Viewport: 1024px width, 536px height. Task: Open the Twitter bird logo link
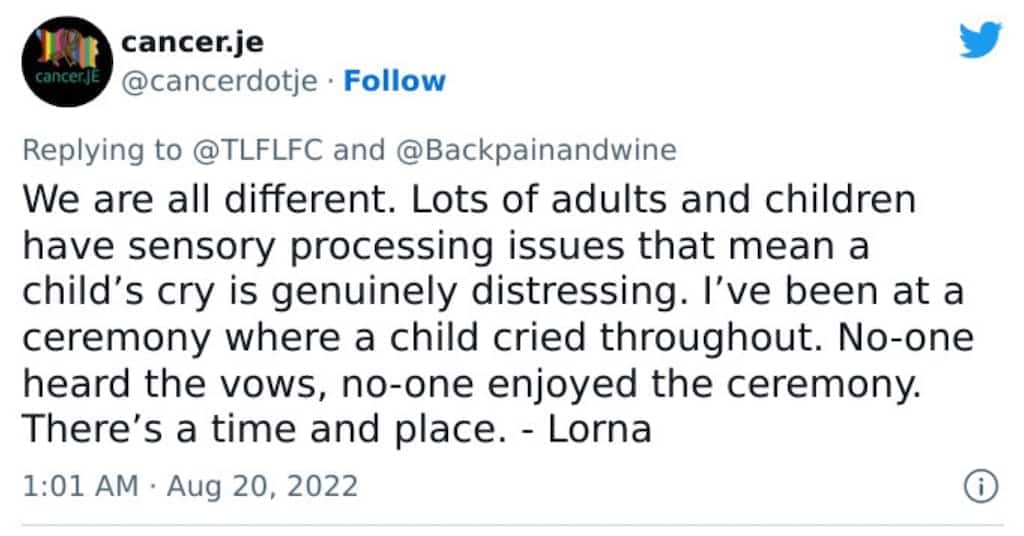980,40
